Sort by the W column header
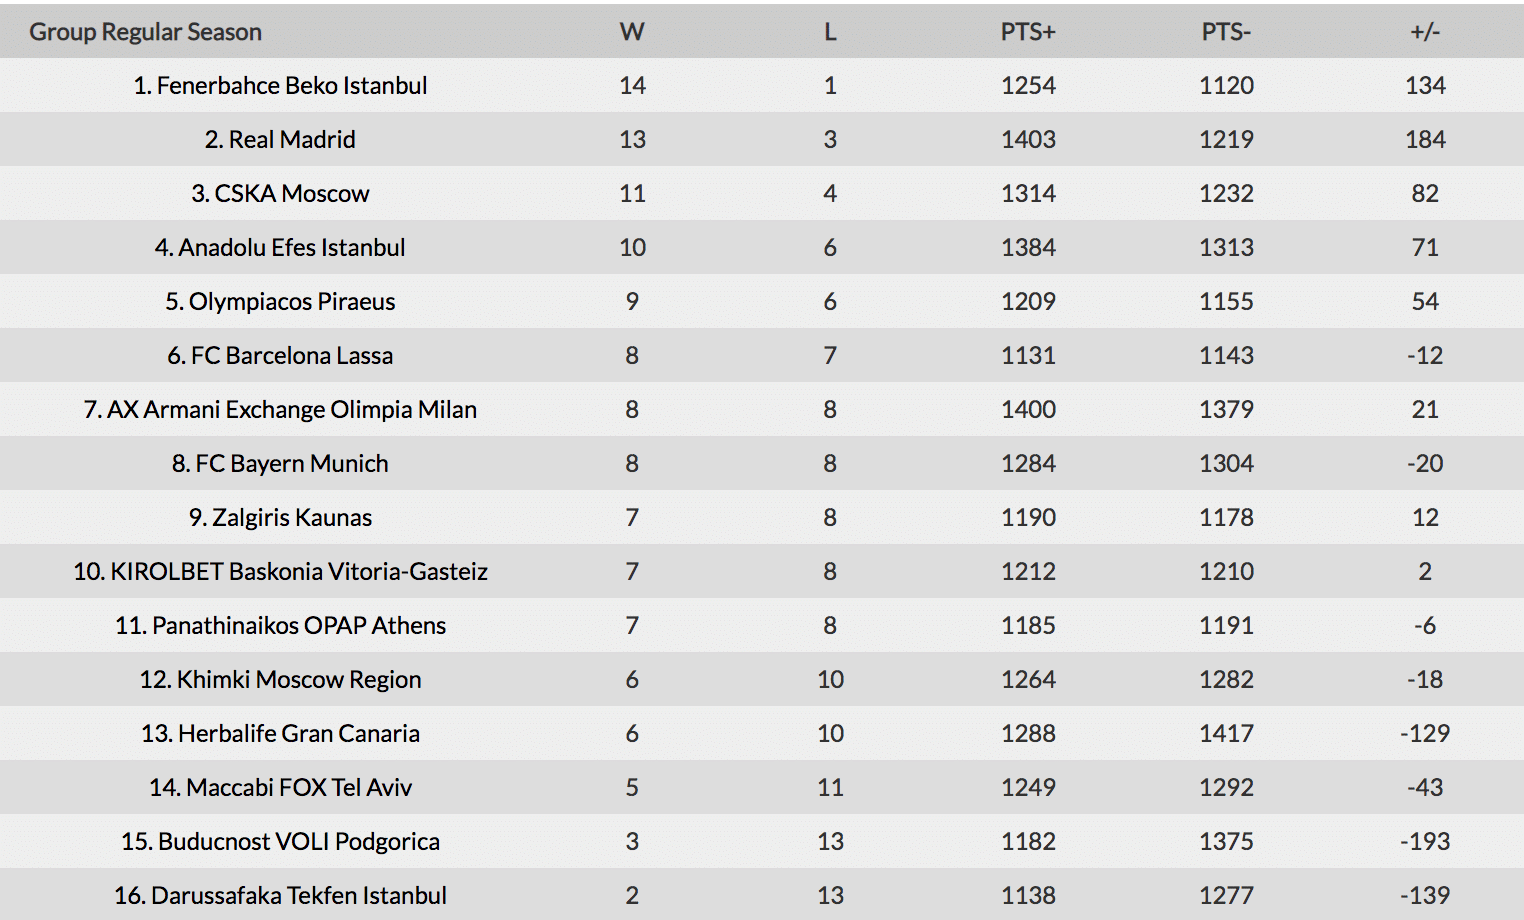 632,32
